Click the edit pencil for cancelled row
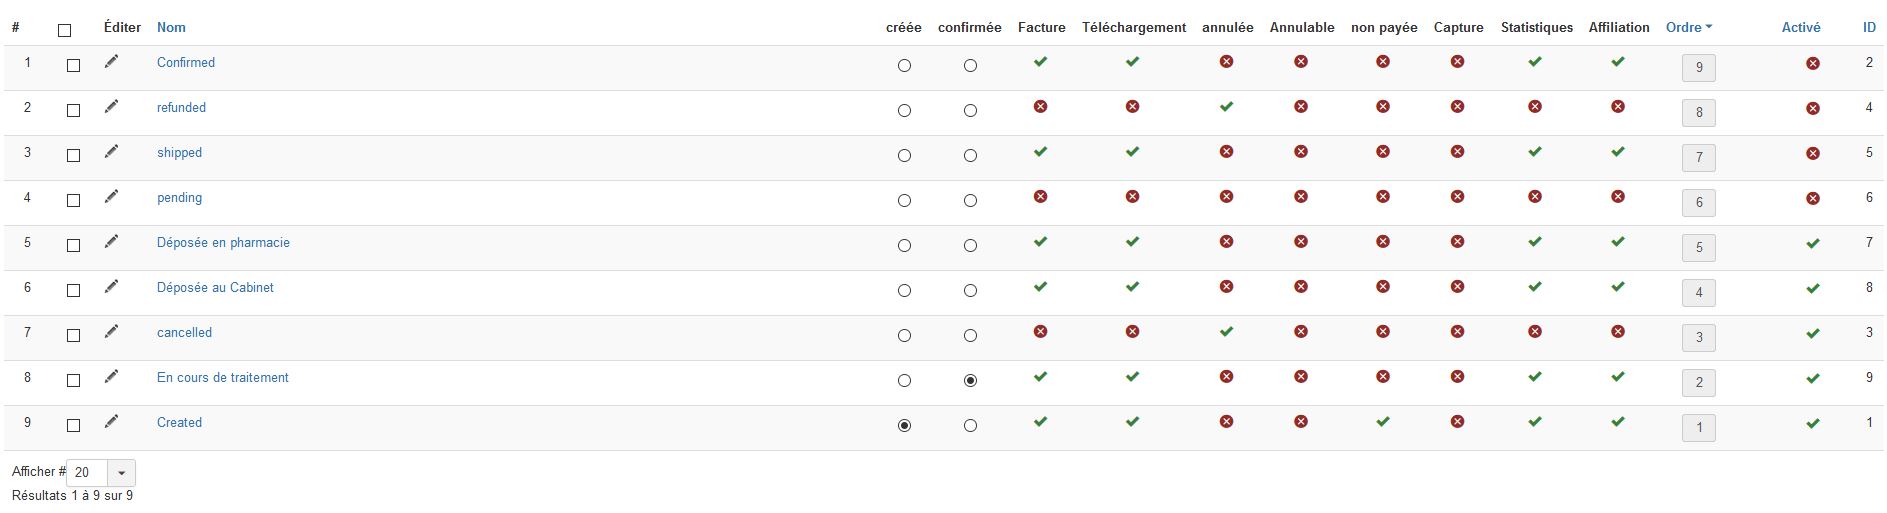 click(x=111, y=332)
